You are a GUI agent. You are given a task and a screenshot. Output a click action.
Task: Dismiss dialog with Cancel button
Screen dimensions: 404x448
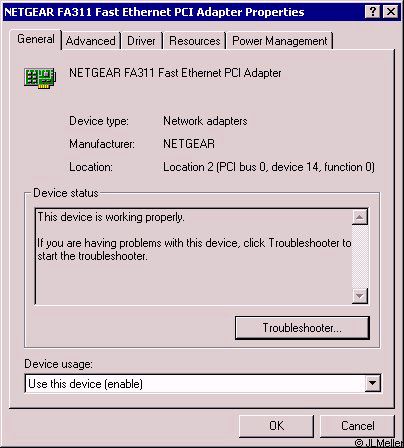coord(358,426)
